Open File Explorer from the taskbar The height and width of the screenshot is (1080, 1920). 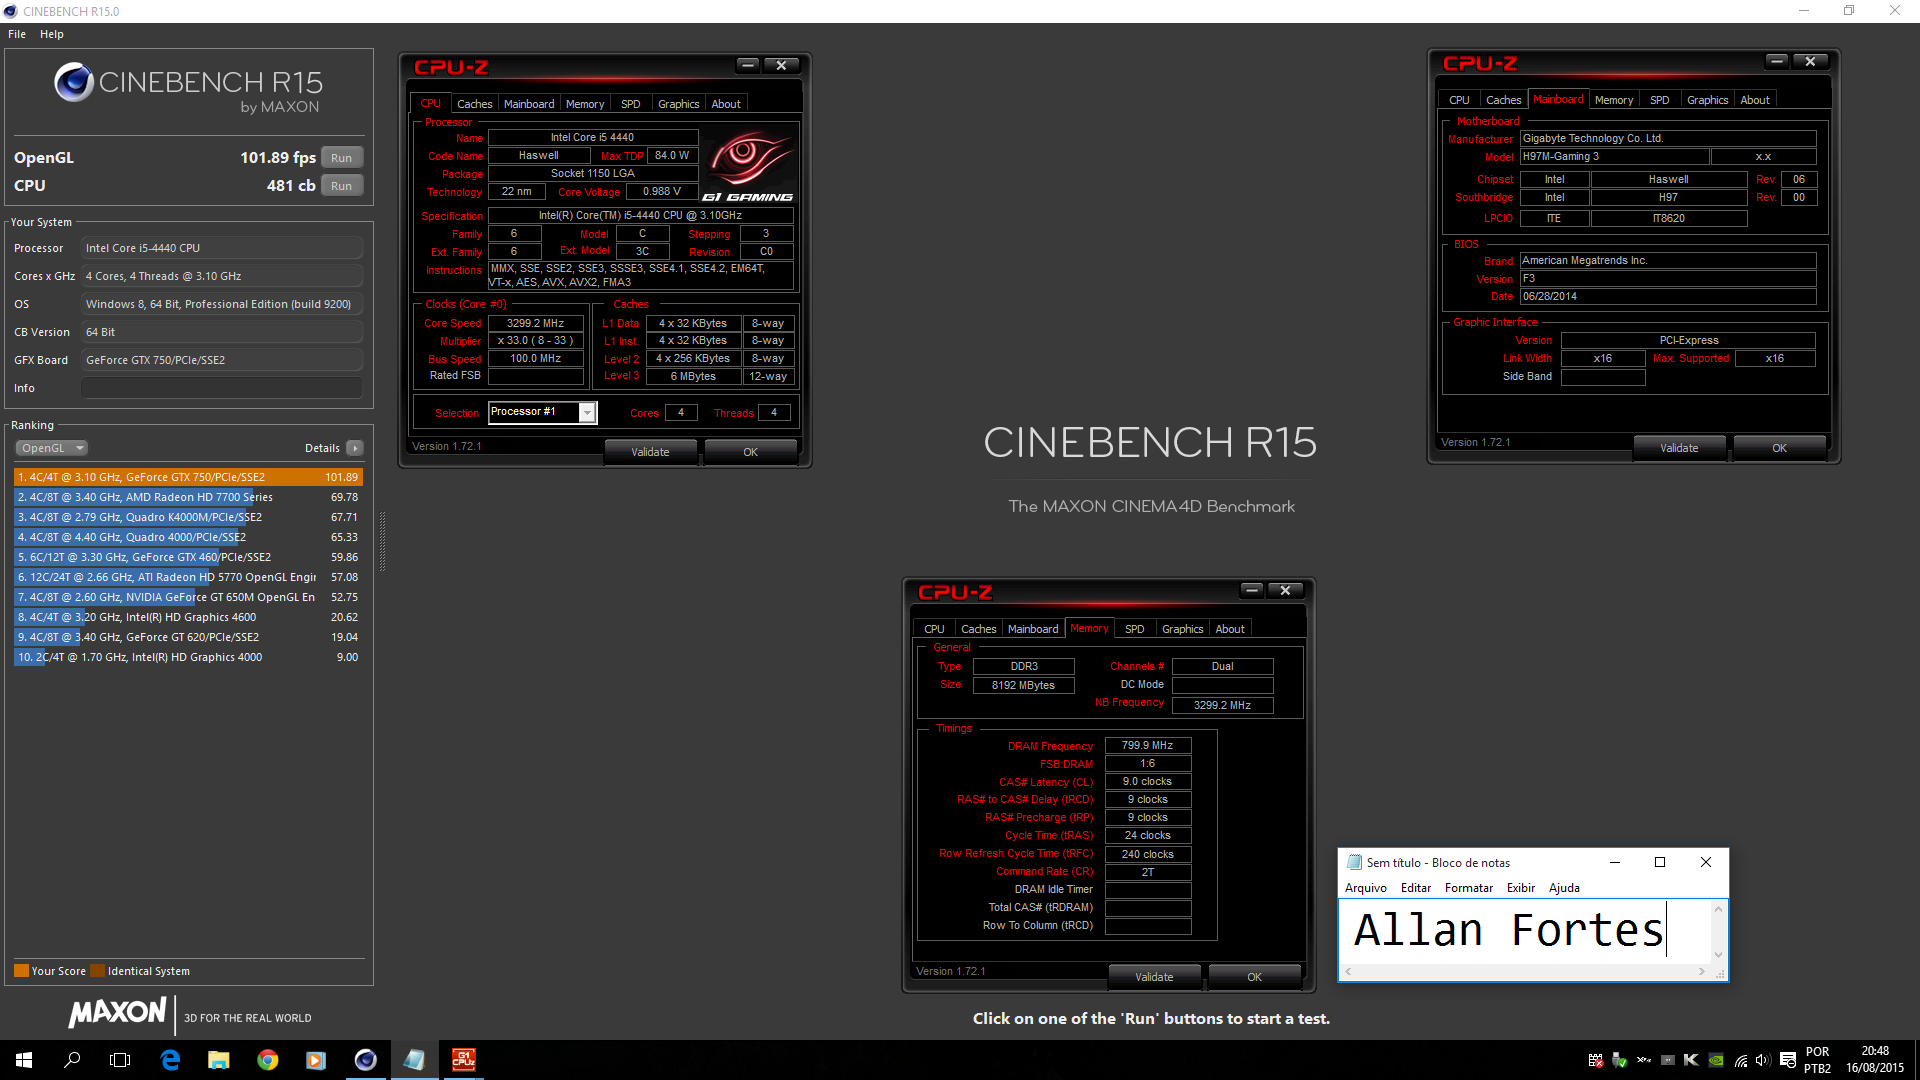pos(218,1060)
